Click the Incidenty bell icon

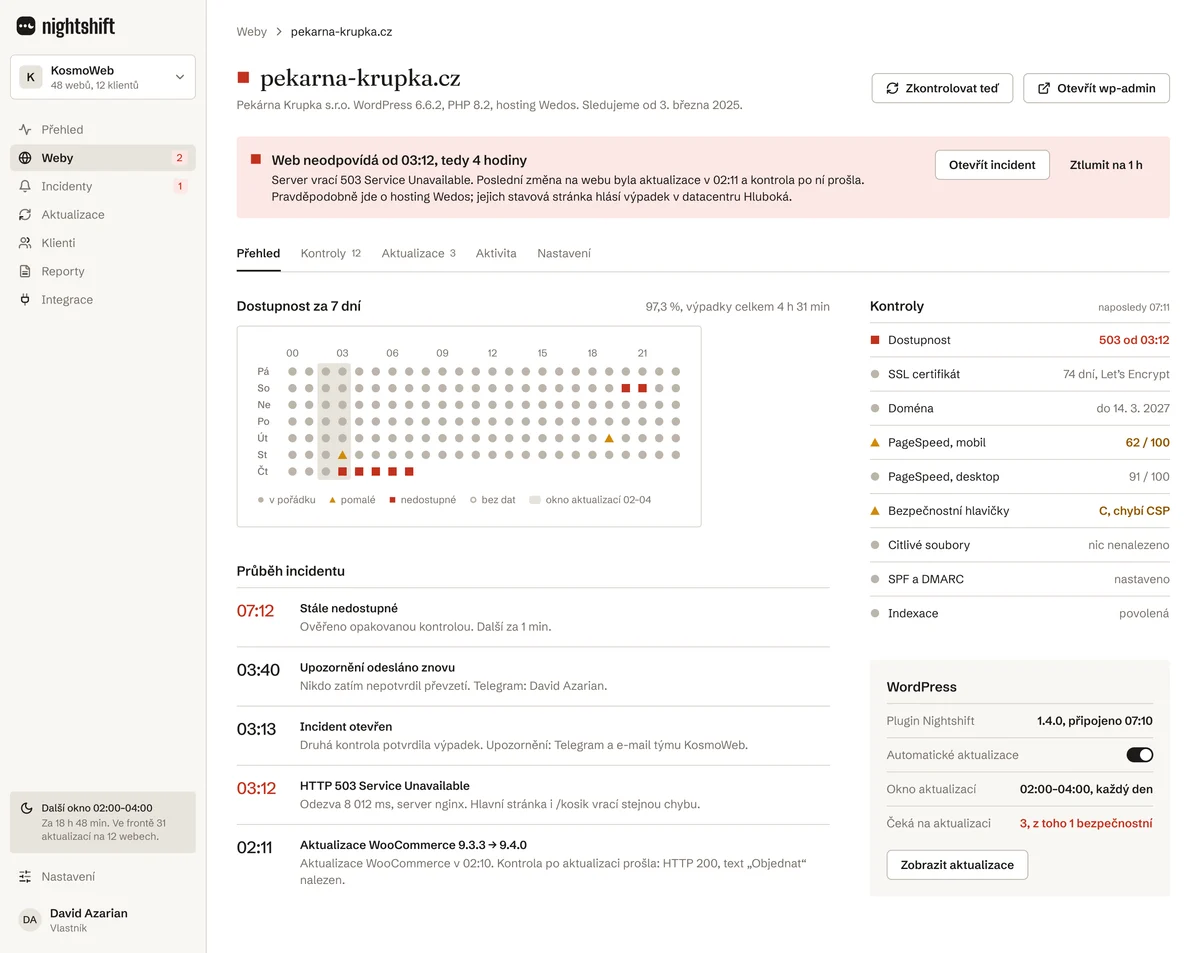click(x=25, y=186)
